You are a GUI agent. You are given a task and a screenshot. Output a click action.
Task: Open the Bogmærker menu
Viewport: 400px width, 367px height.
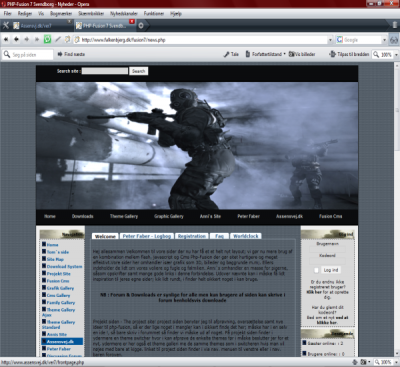tap(61, 14)
